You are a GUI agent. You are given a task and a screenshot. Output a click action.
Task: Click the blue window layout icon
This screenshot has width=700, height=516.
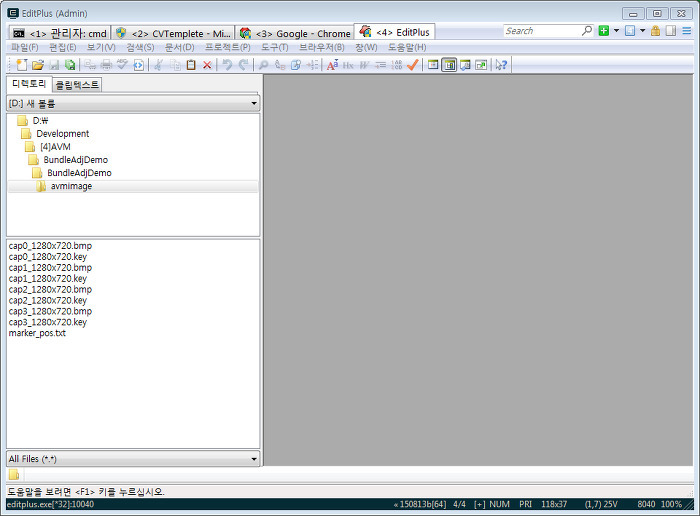pyautogui.click(x=630, y=31)
